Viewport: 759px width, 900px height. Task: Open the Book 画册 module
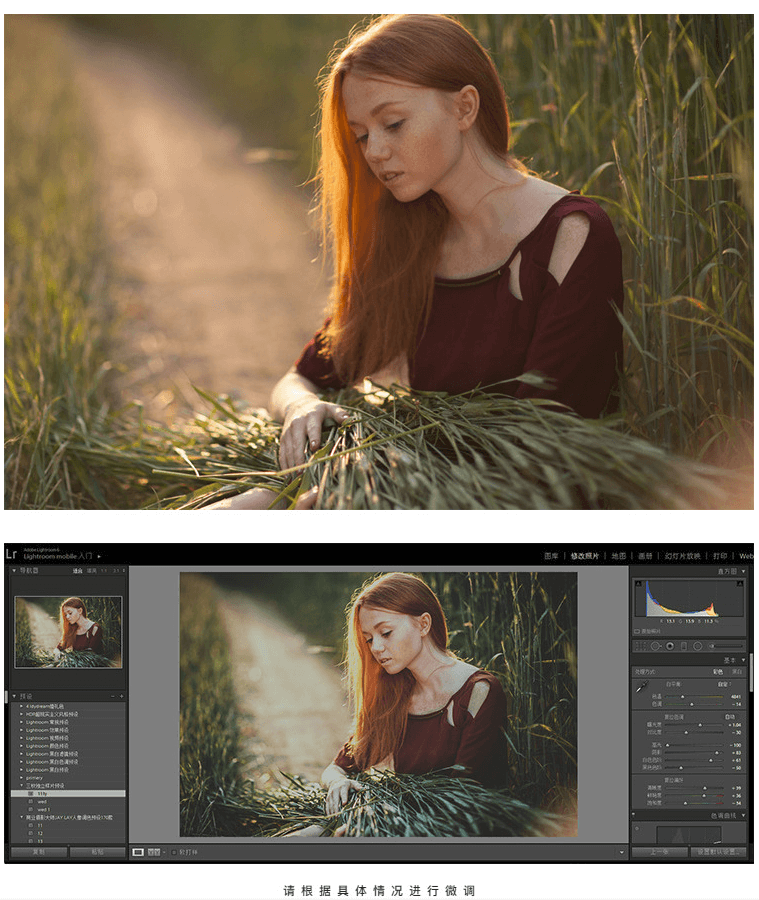(x=645, y=556)
